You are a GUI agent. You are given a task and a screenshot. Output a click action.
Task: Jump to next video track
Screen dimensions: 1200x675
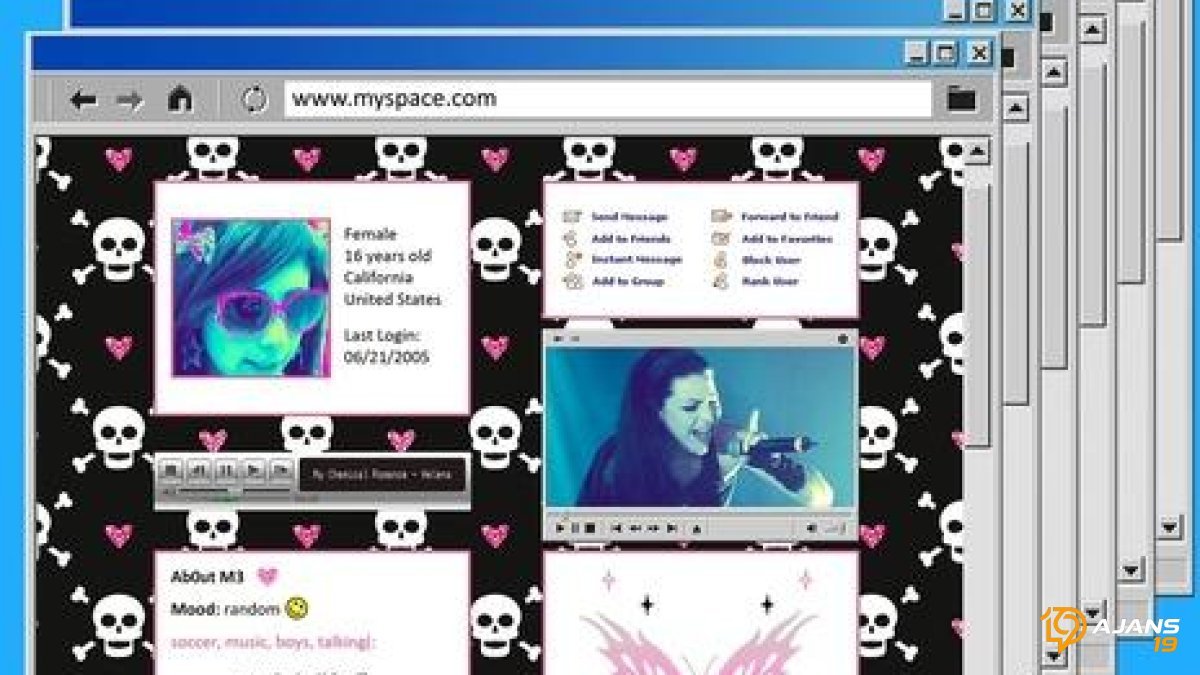672,527
